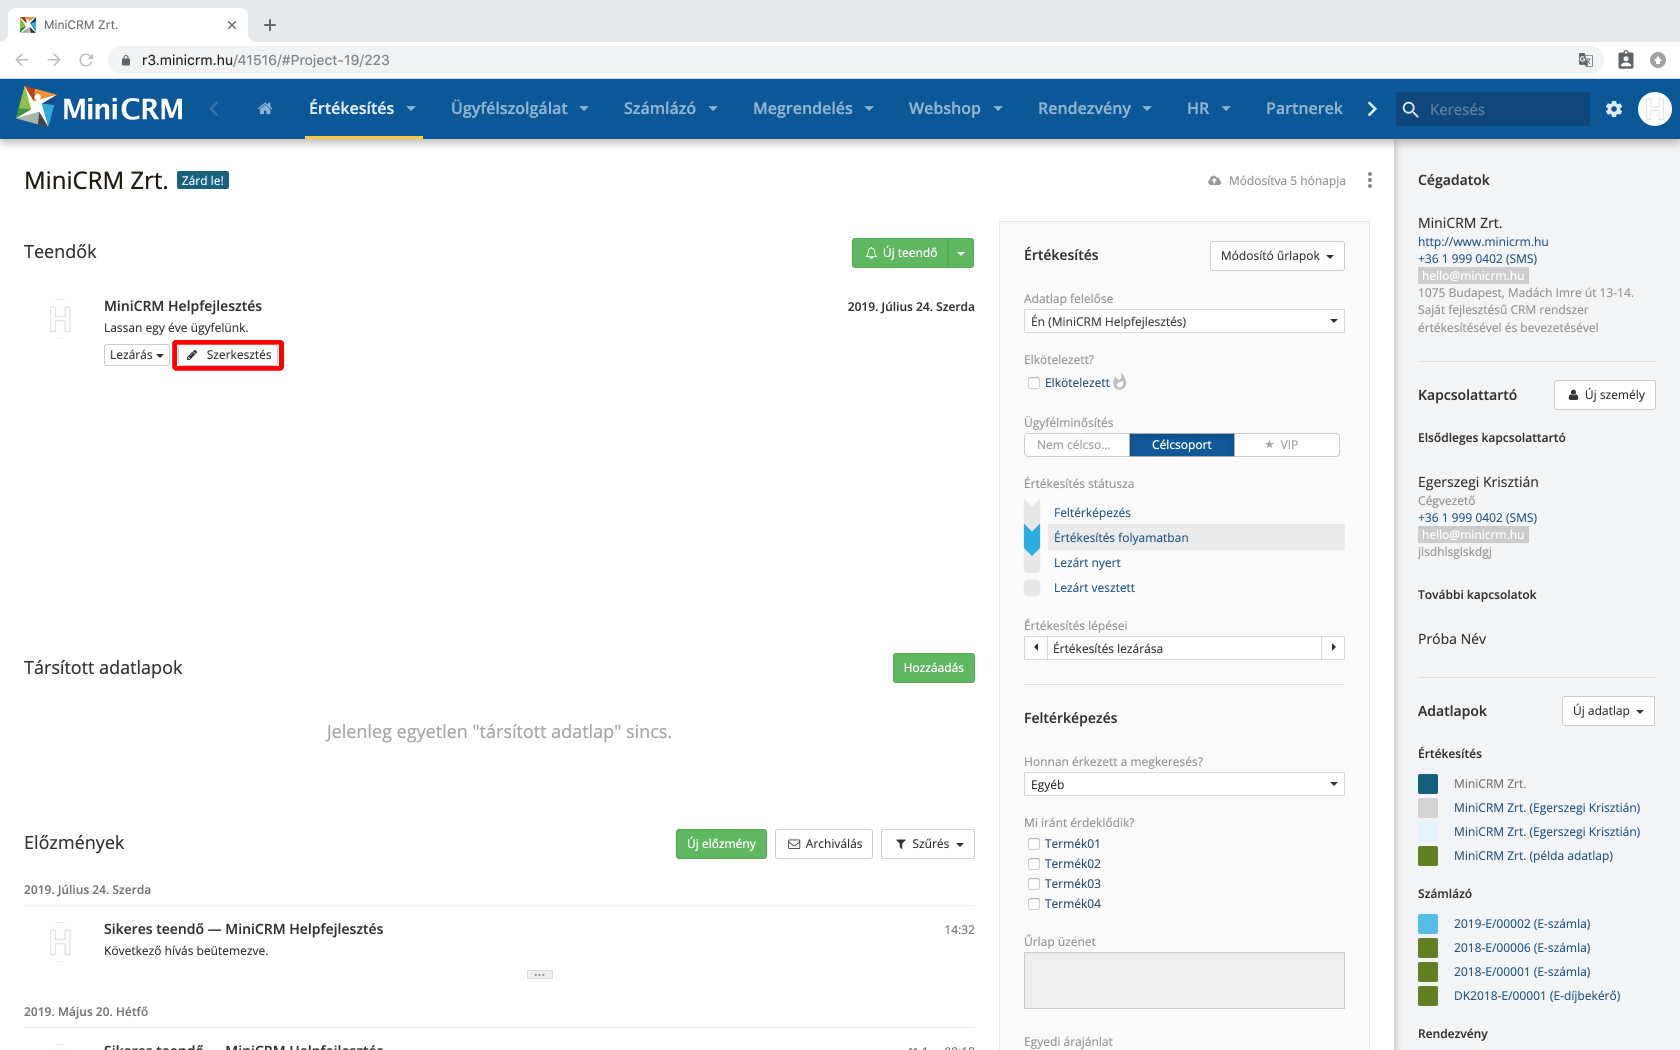Image resolution: width=1680 pixels, height=1050 pixels.
Task: Go to the home icon in navigation
Action: [x=265, y=109]
